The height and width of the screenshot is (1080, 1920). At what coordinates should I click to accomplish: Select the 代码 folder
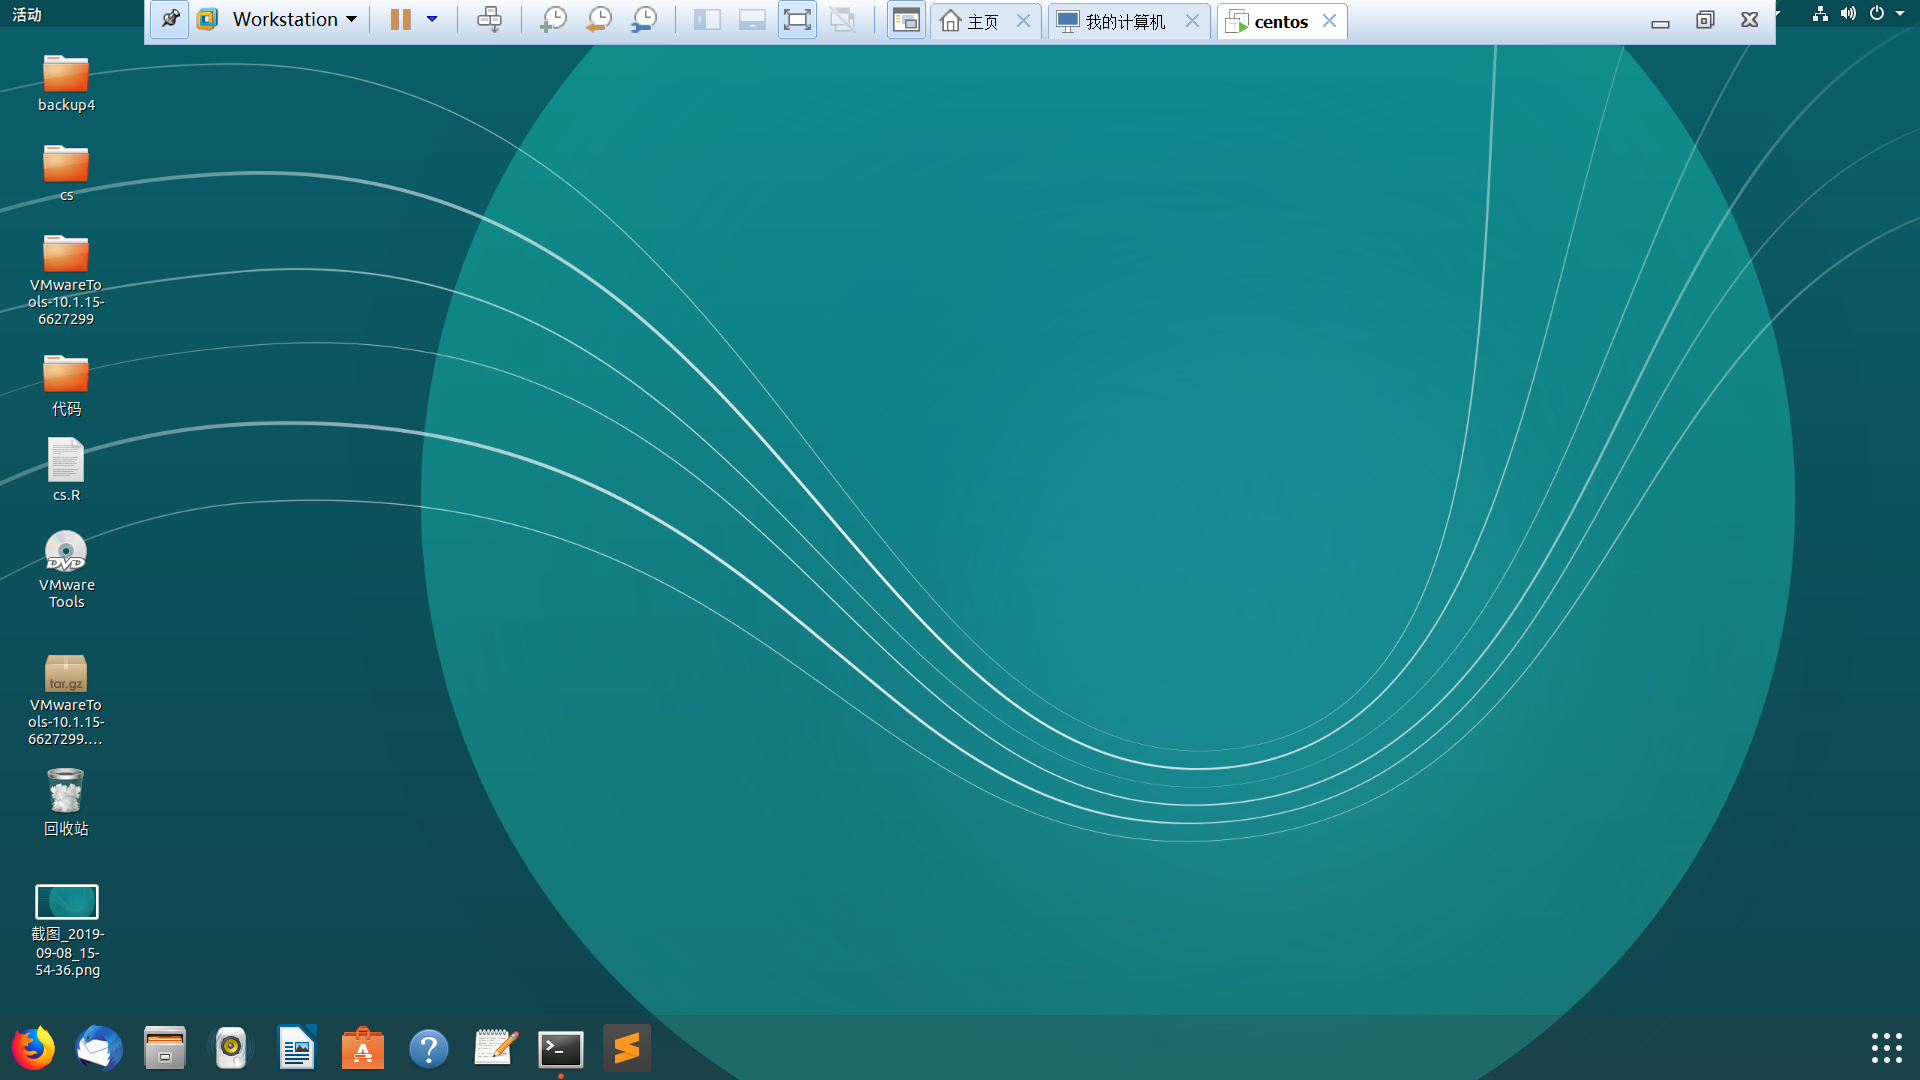pos(66,385)
